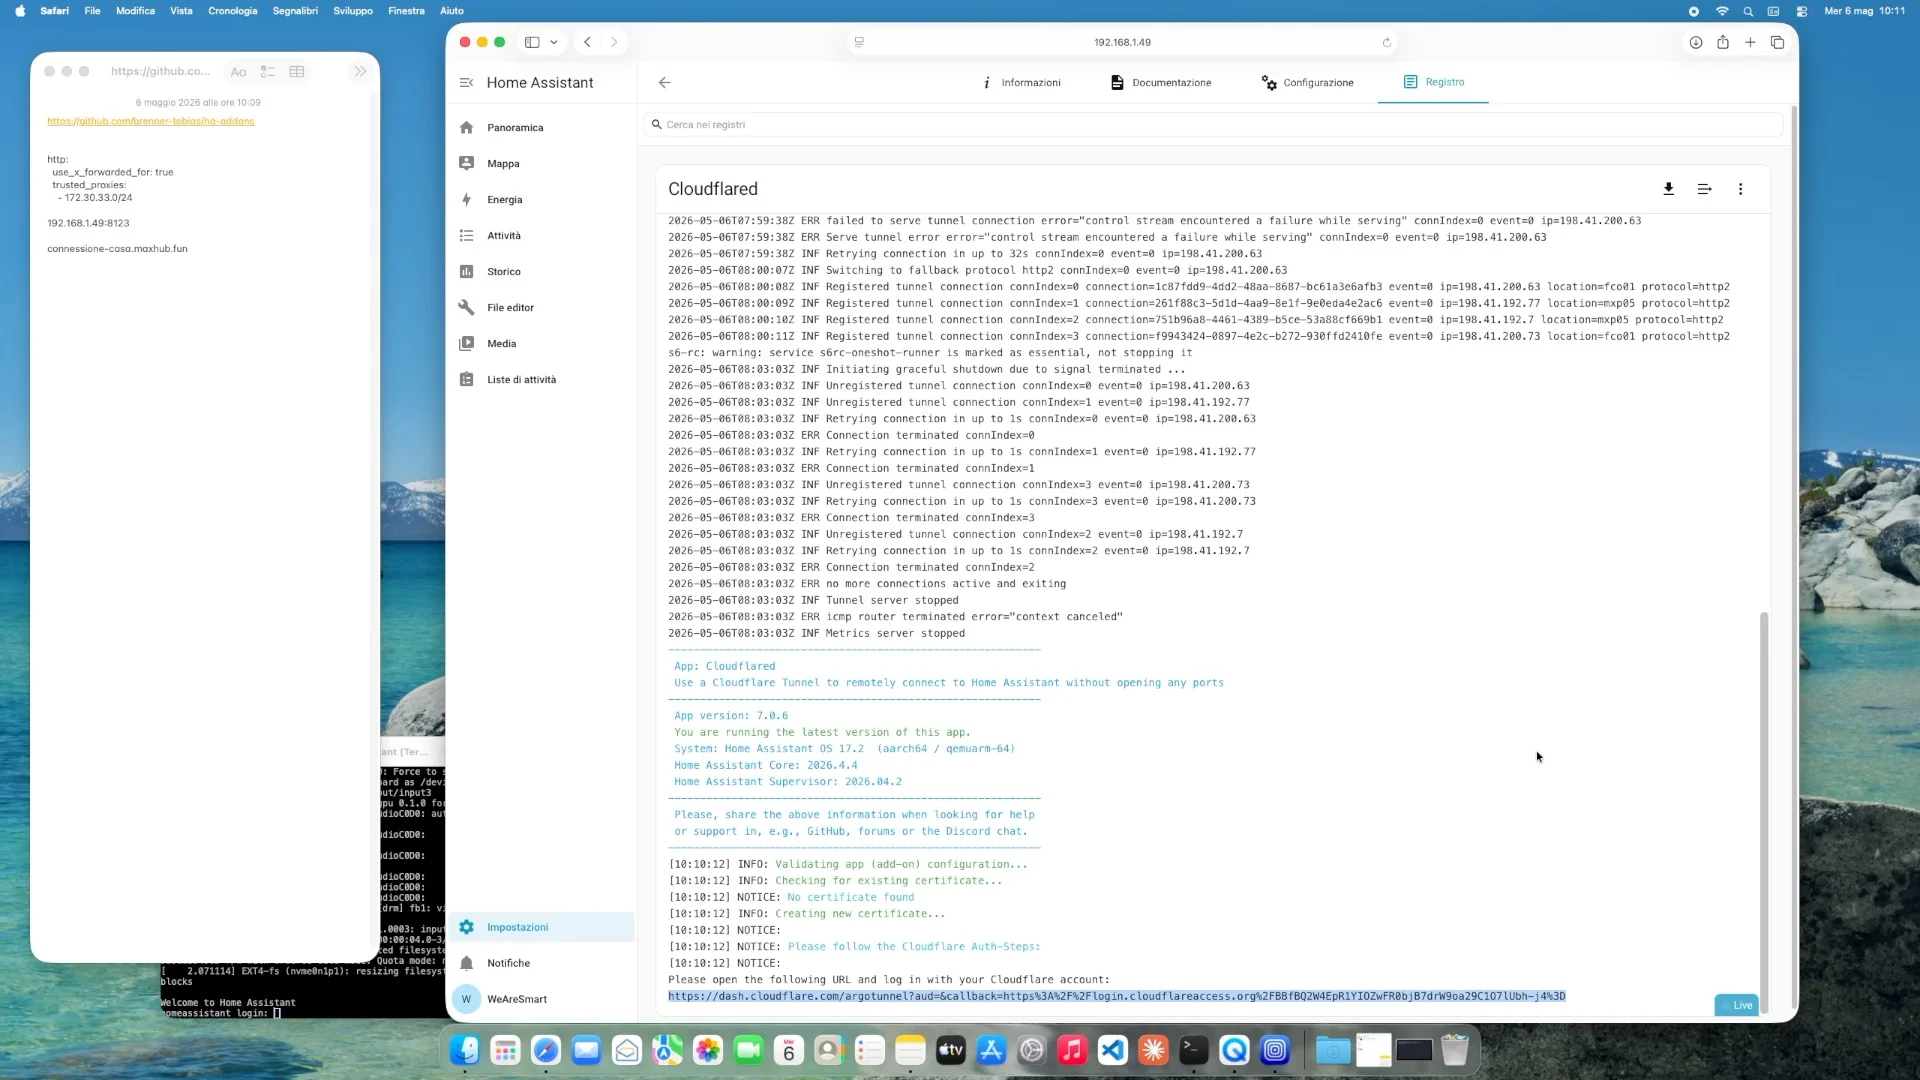The height and width of the screenshot is (1080, 1920).
Task: Open Media in the sidebar
Action: pyautogui.click(x=541, y=344)
